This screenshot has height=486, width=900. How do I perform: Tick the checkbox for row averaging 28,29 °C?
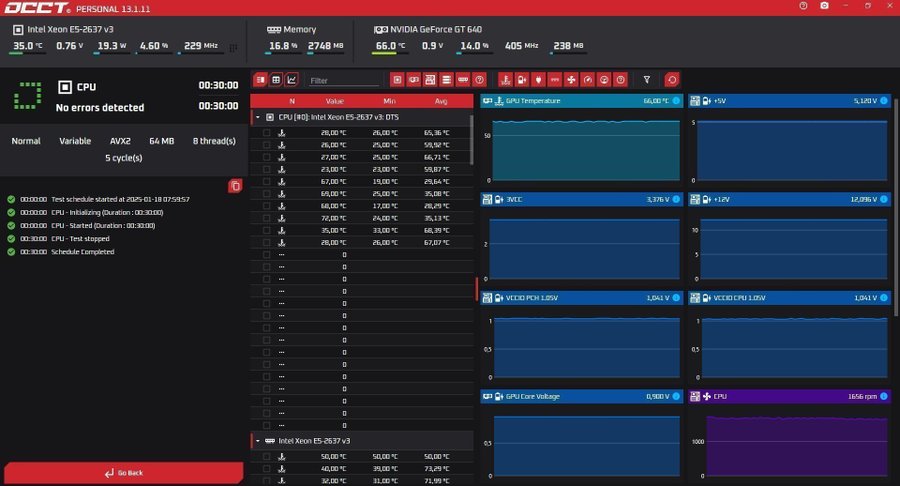(266, 206)
